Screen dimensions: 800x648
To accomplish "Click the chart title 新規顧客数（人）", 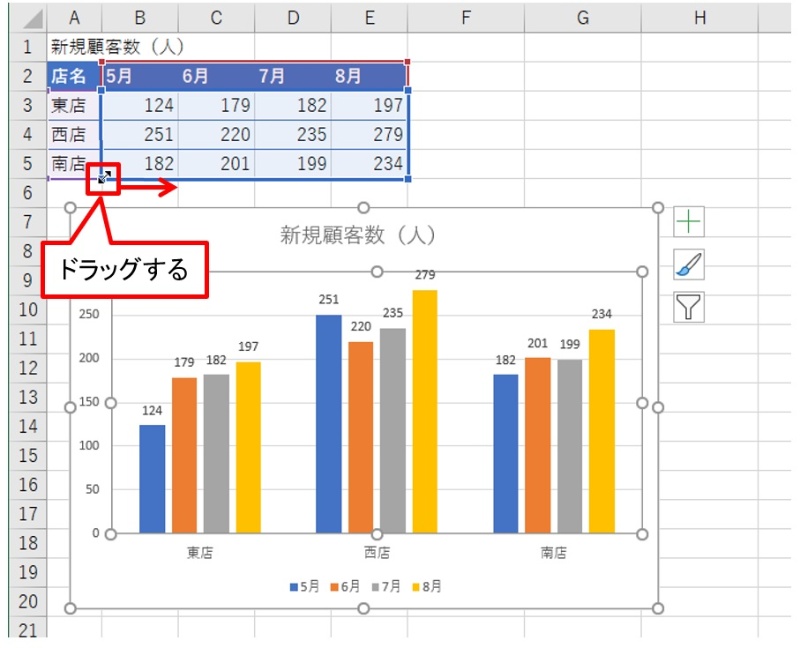I will (x=361, y=232).
